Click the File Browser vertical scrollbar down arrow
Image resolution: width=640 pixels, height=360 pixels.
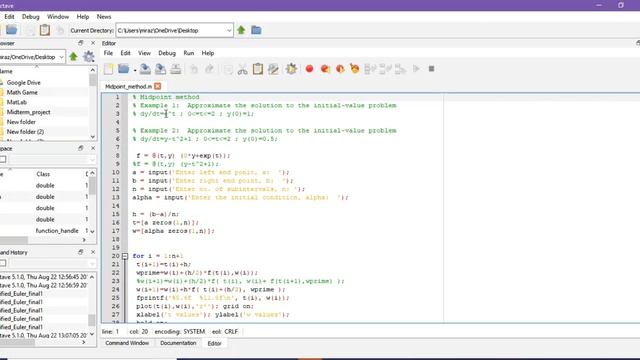tap(93, 137)
